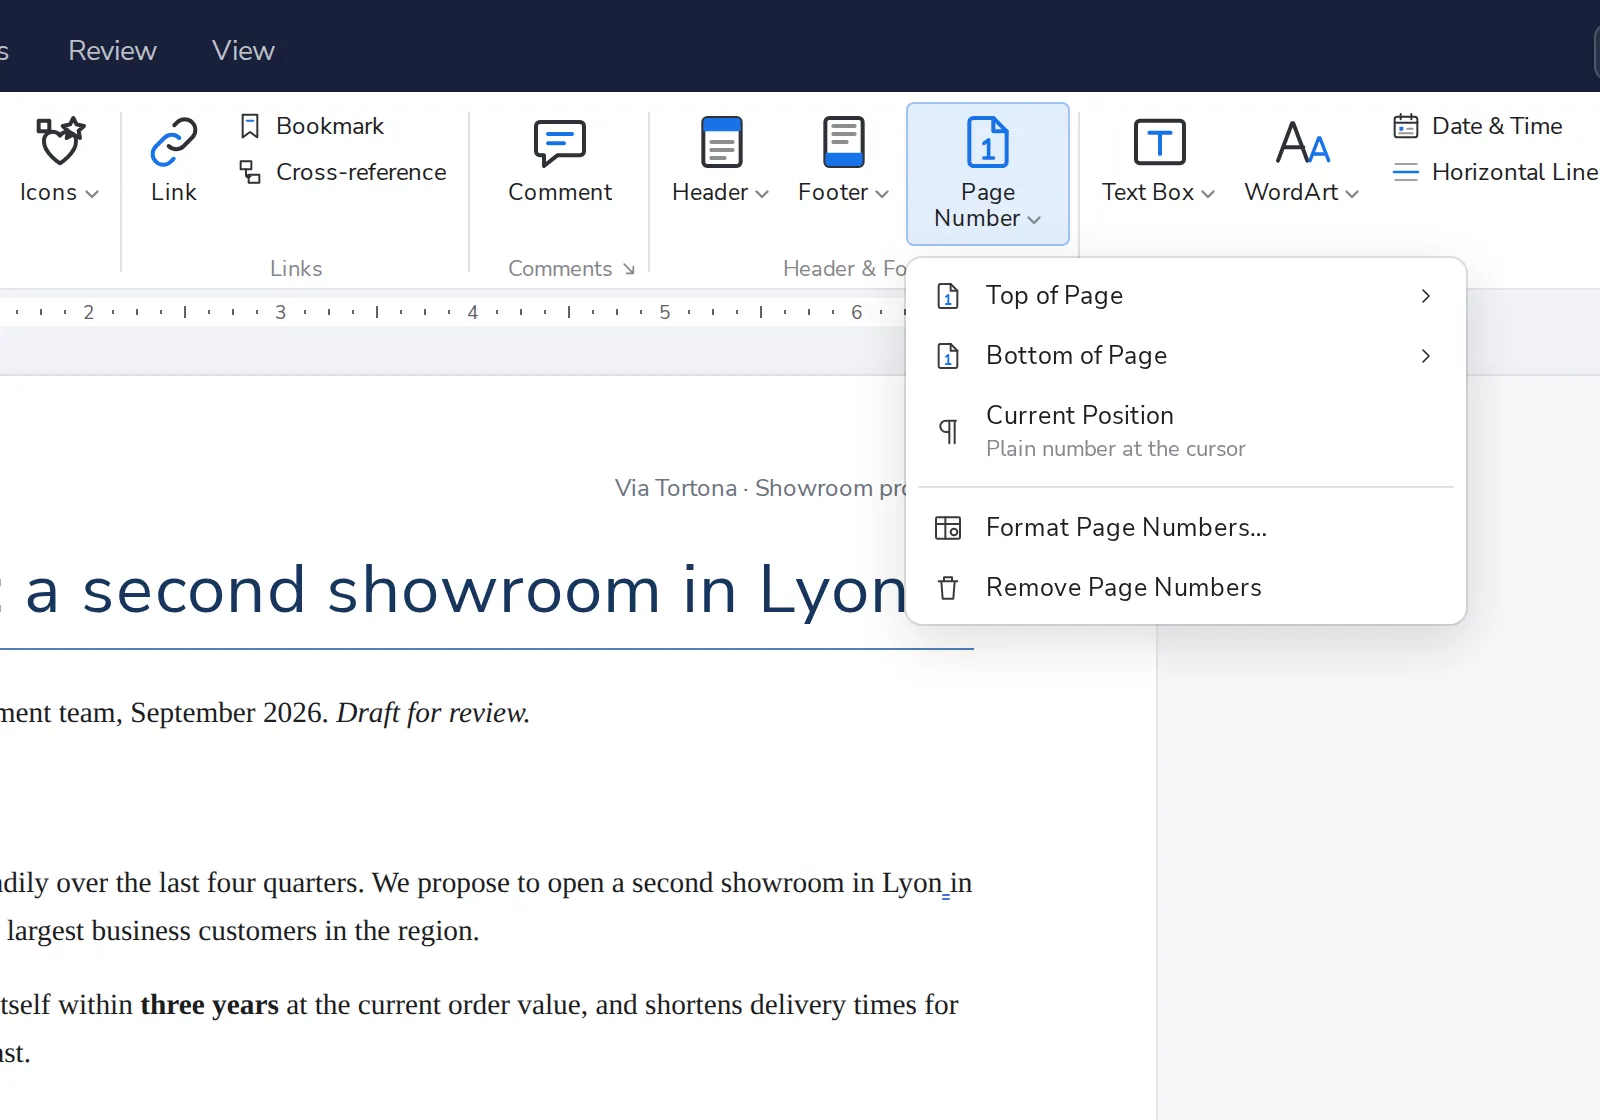
Task: Click the Horizontal Line button label
Action: point(1515,172)
